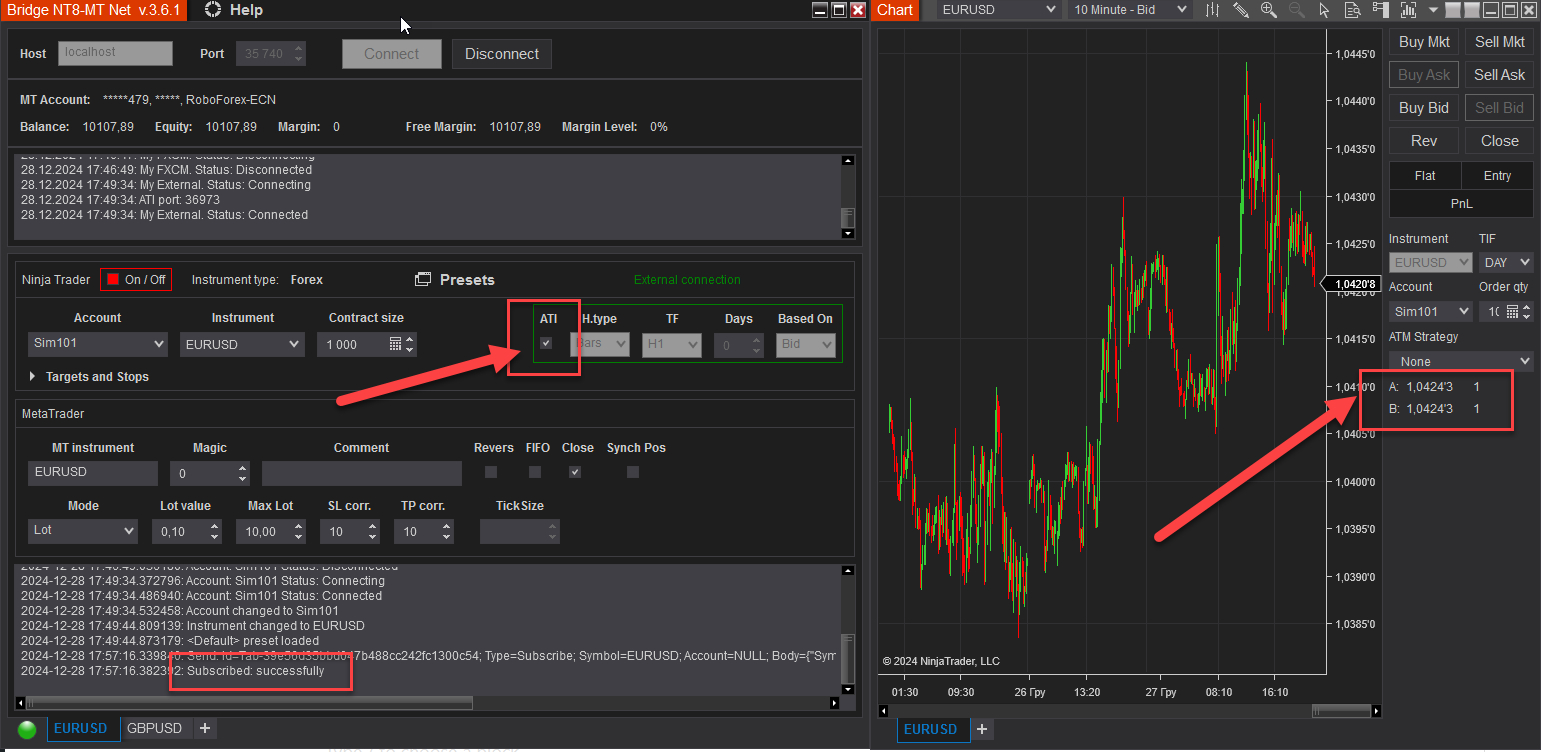
Task: Click the Help icon in title bar
Action: 213,10
